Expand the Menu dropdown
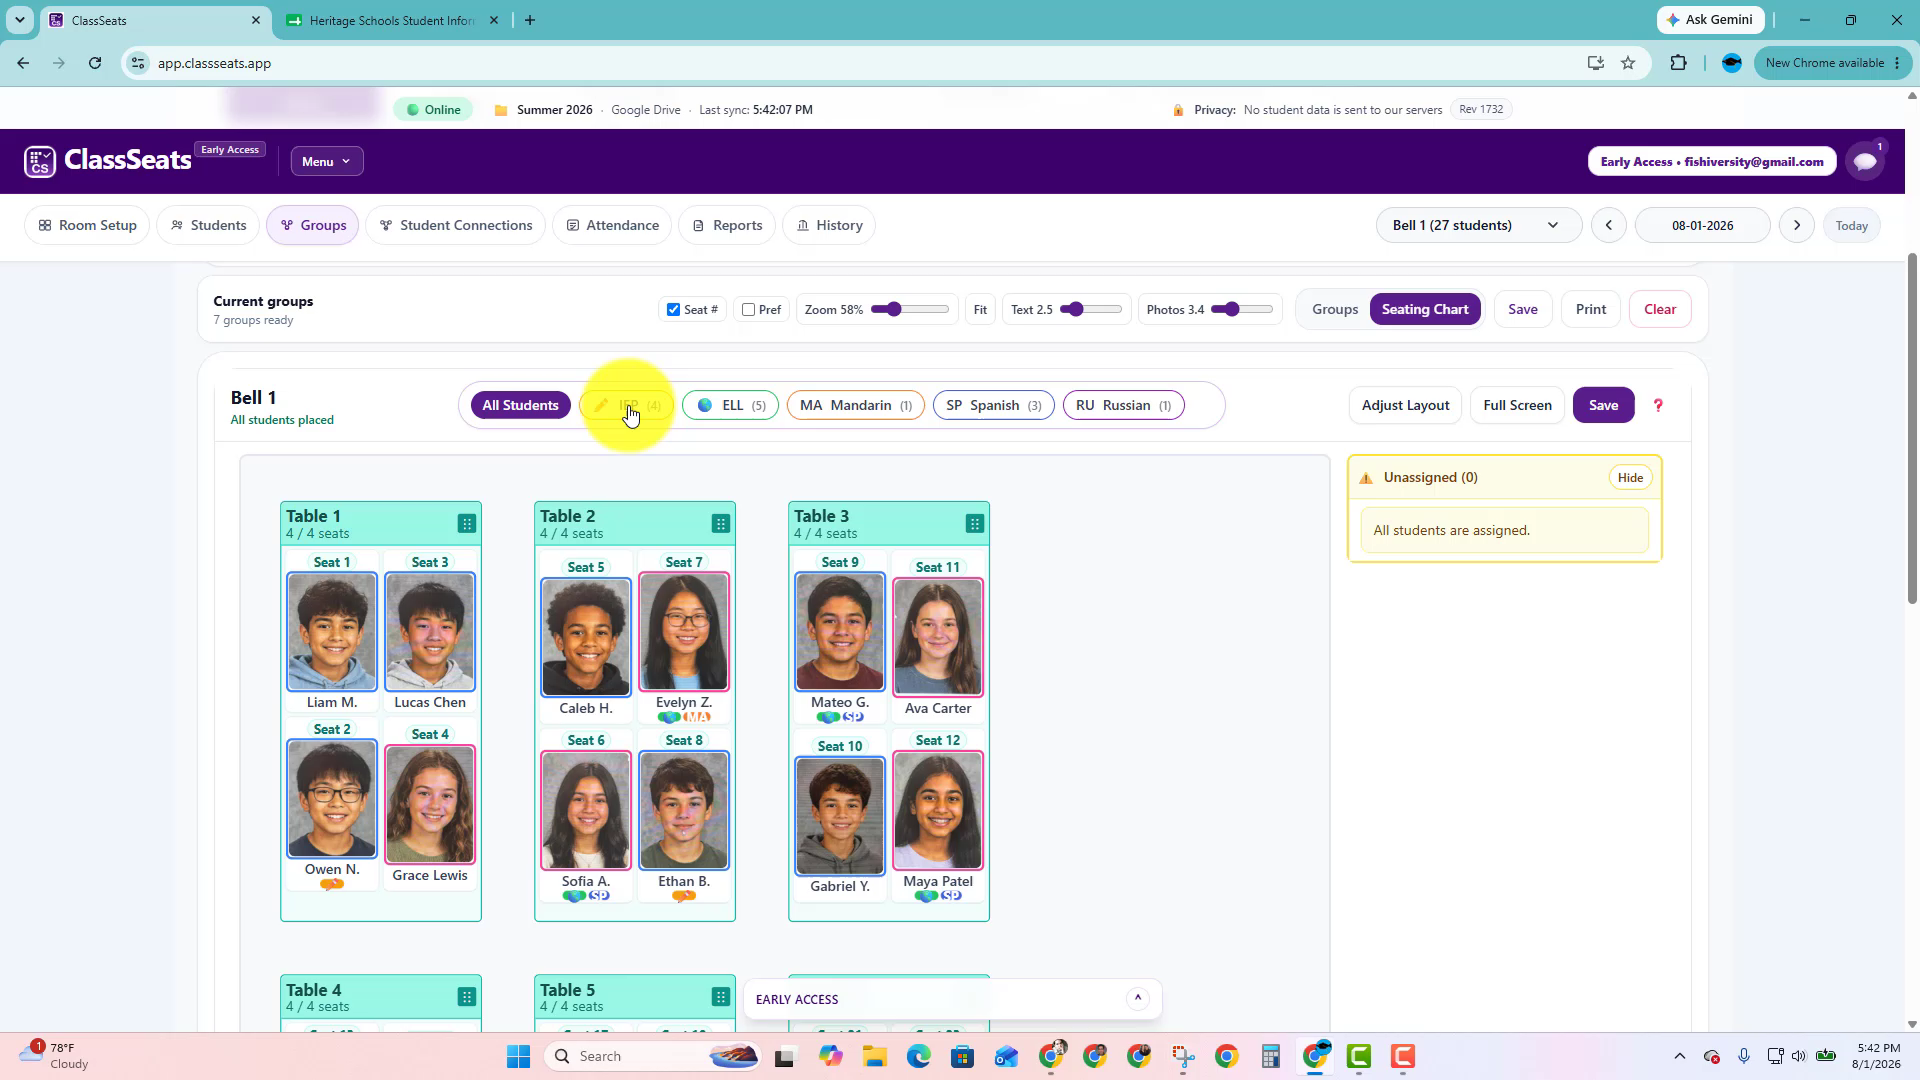The width and height of the screenshot is (1920, 1080). 327,161
